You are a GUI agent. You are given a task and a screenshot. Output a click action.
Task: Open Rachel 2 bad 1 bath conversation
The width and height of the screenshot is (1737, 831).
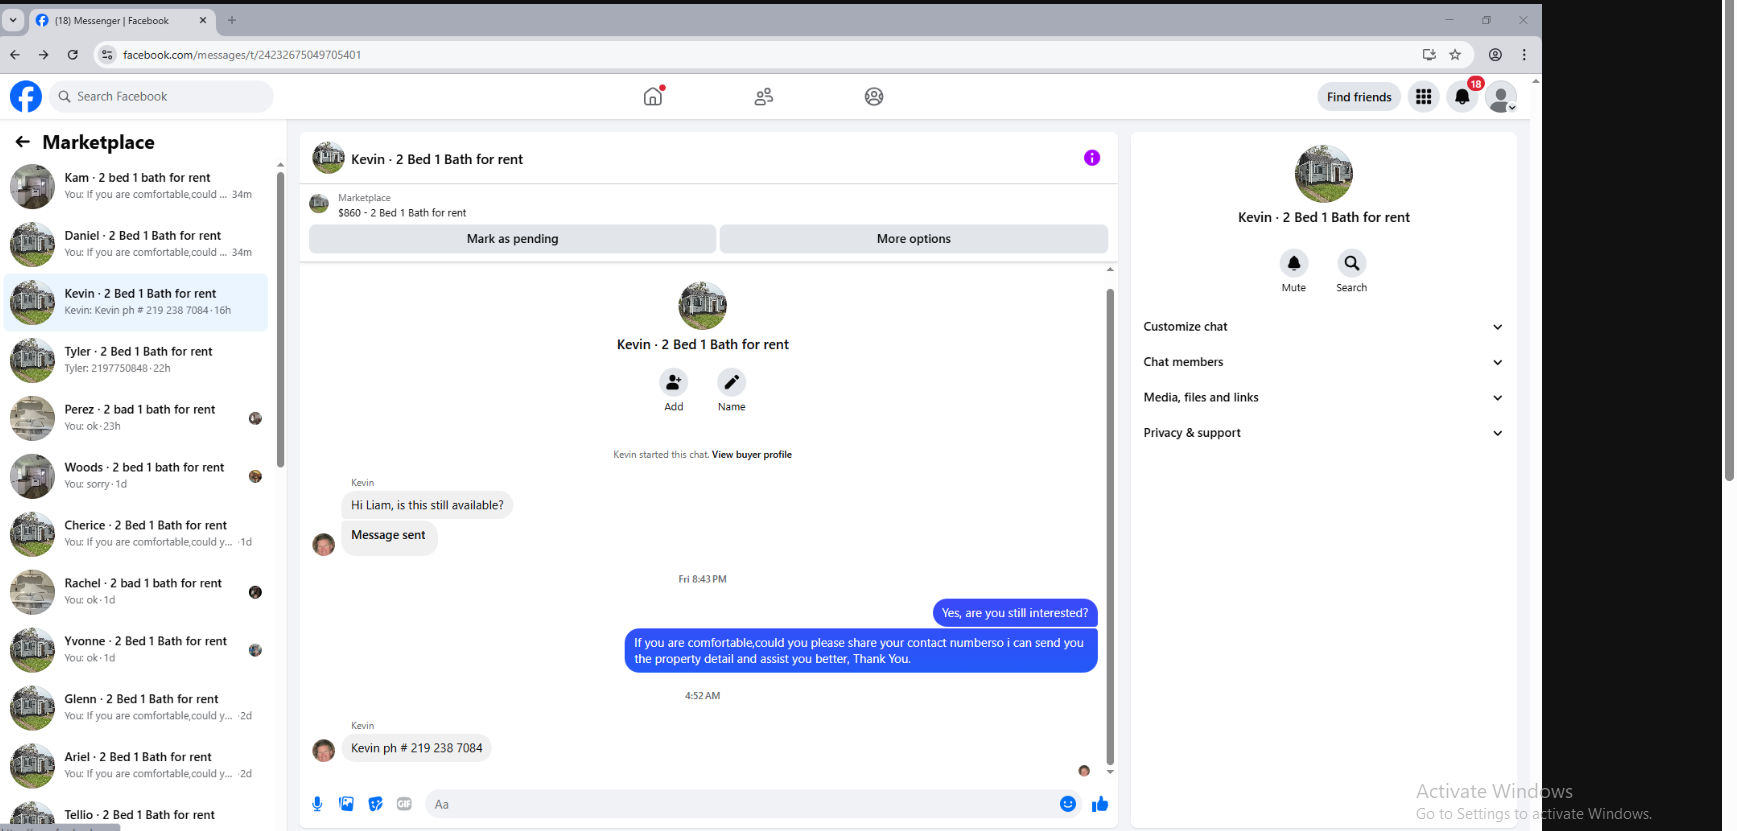tap(136, 592)
